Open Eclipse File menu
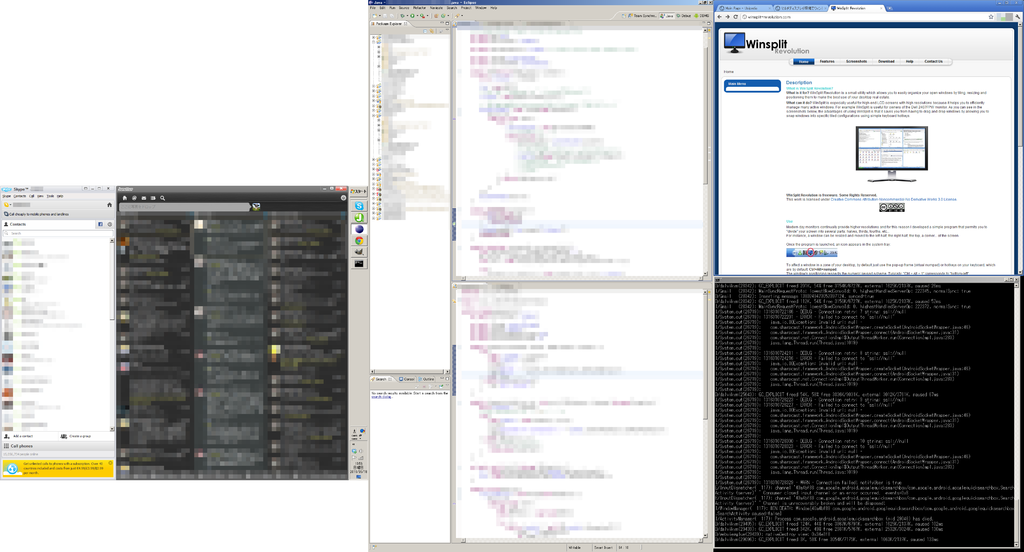 (373, 8)
